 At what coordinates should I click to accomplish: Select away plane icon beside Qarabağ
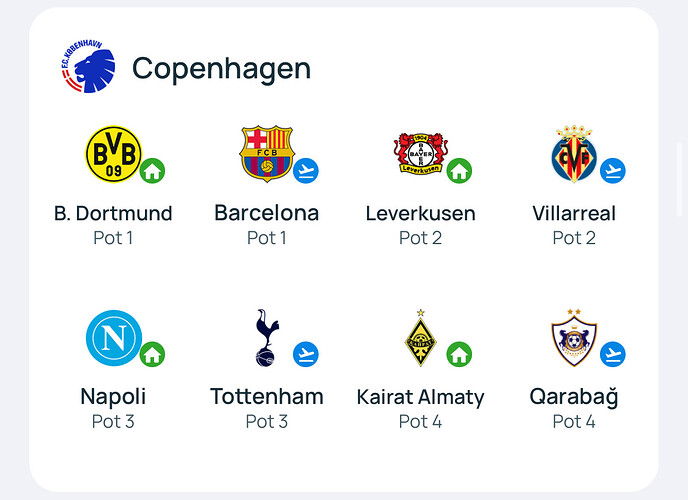tap(613, 354)
